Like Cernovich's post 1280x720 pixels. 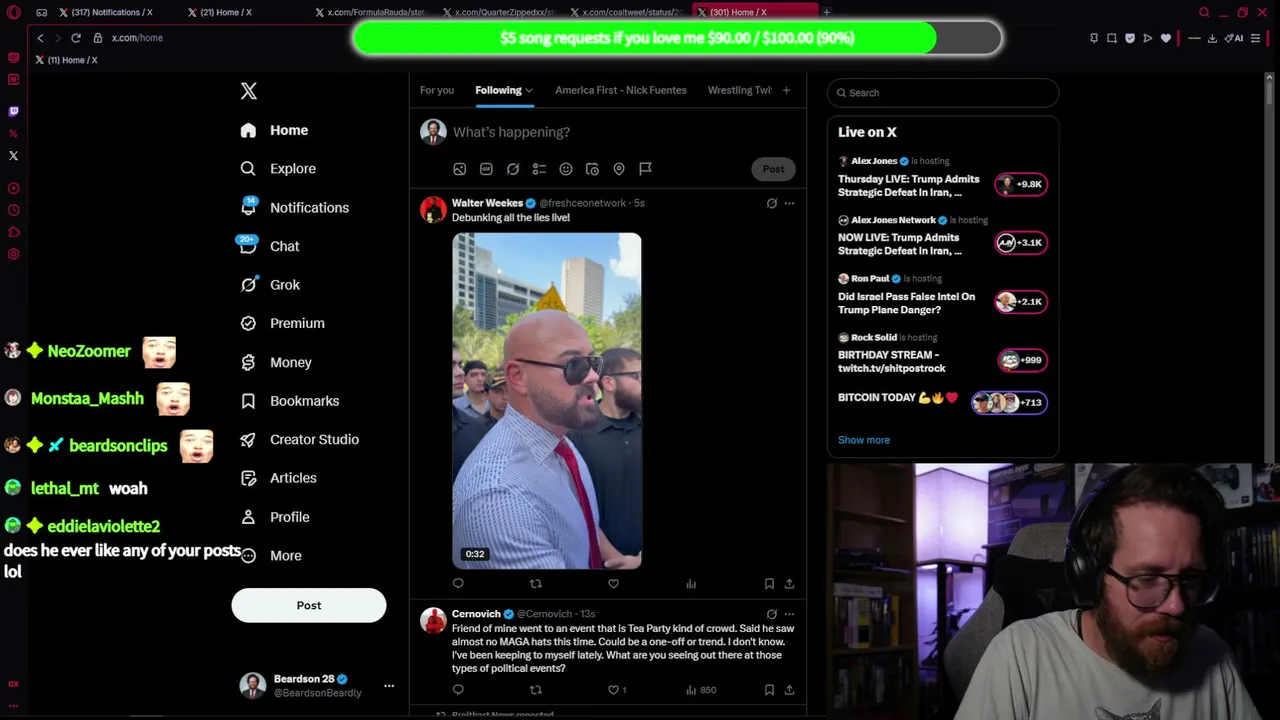click(614, 690)
